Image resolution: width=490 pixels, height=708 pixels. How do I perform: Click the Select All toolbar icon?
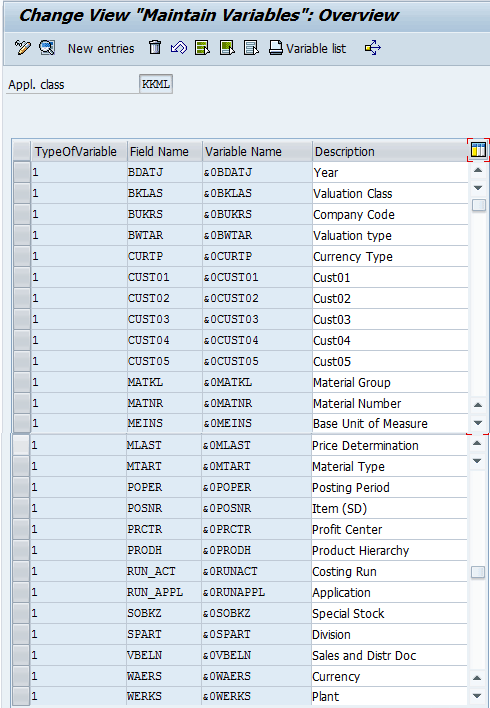202,47
